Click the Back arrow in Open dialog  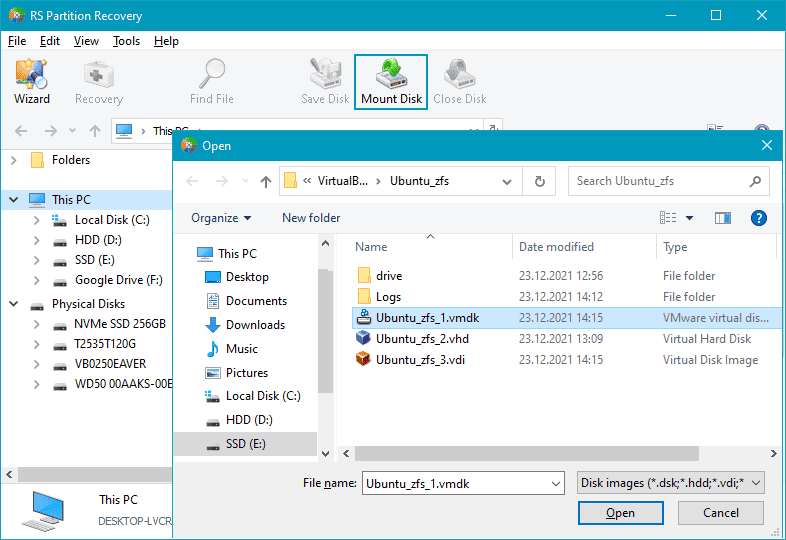[x=192, y=181]
